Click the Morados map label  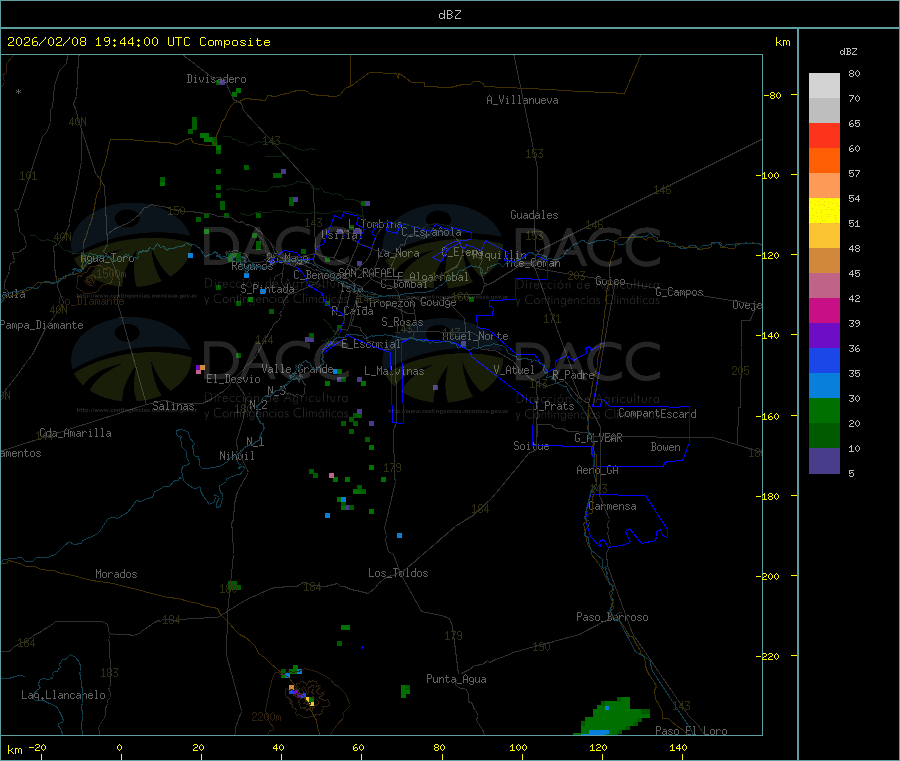116,574
